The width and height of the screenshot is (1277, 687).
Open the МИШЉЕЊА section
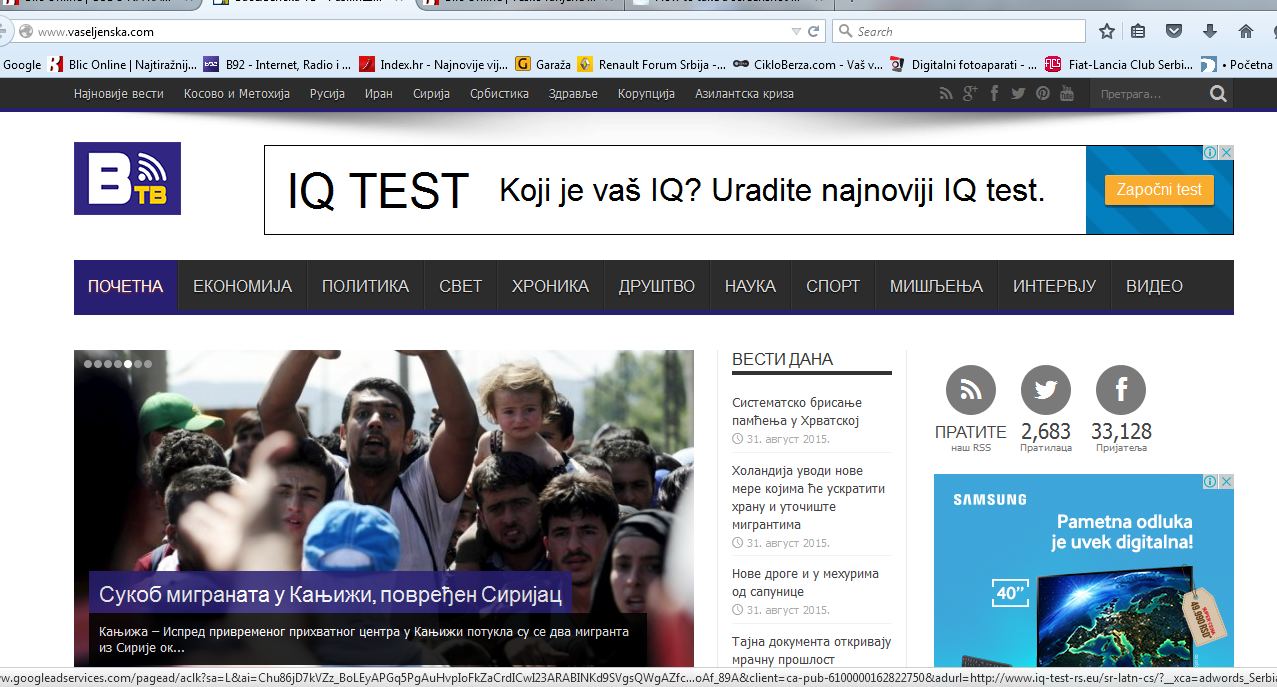tap(937, 287)
